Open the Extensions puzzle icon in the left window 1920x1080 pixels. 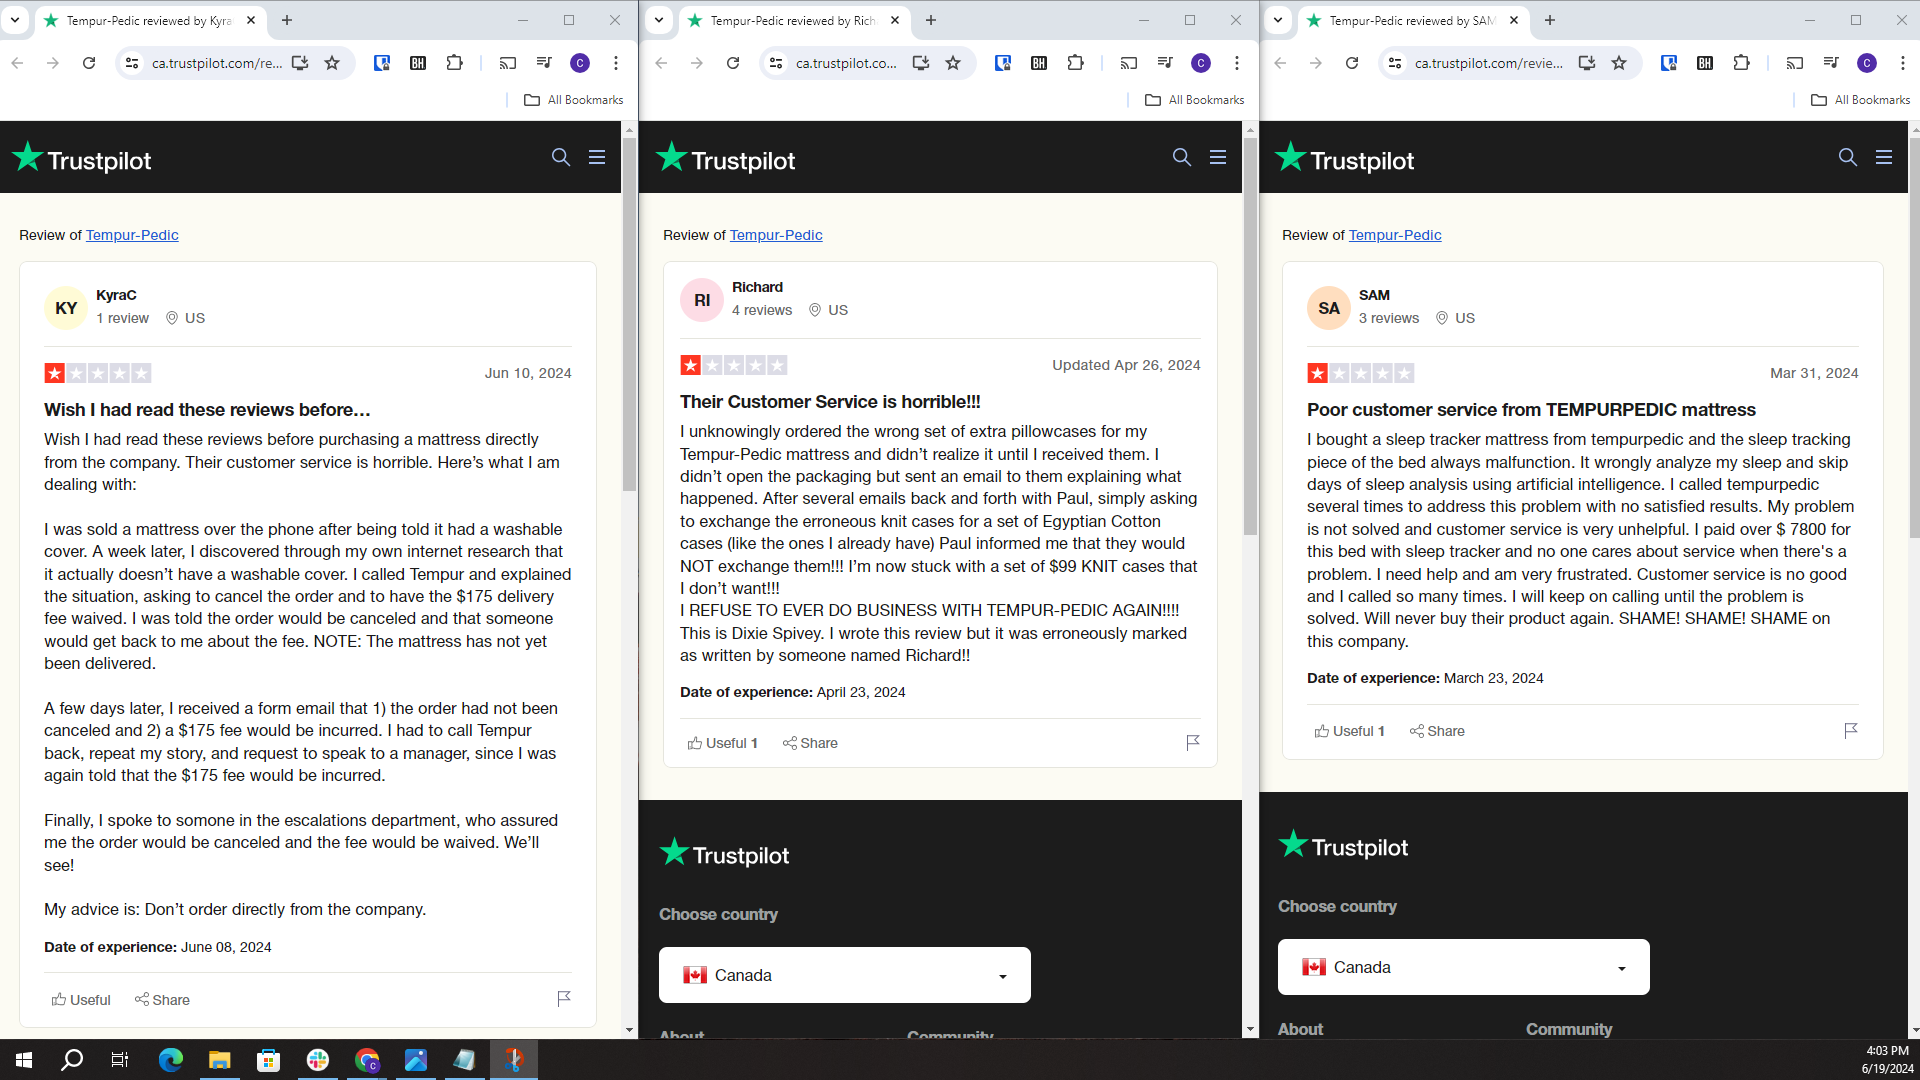[454, 63]
